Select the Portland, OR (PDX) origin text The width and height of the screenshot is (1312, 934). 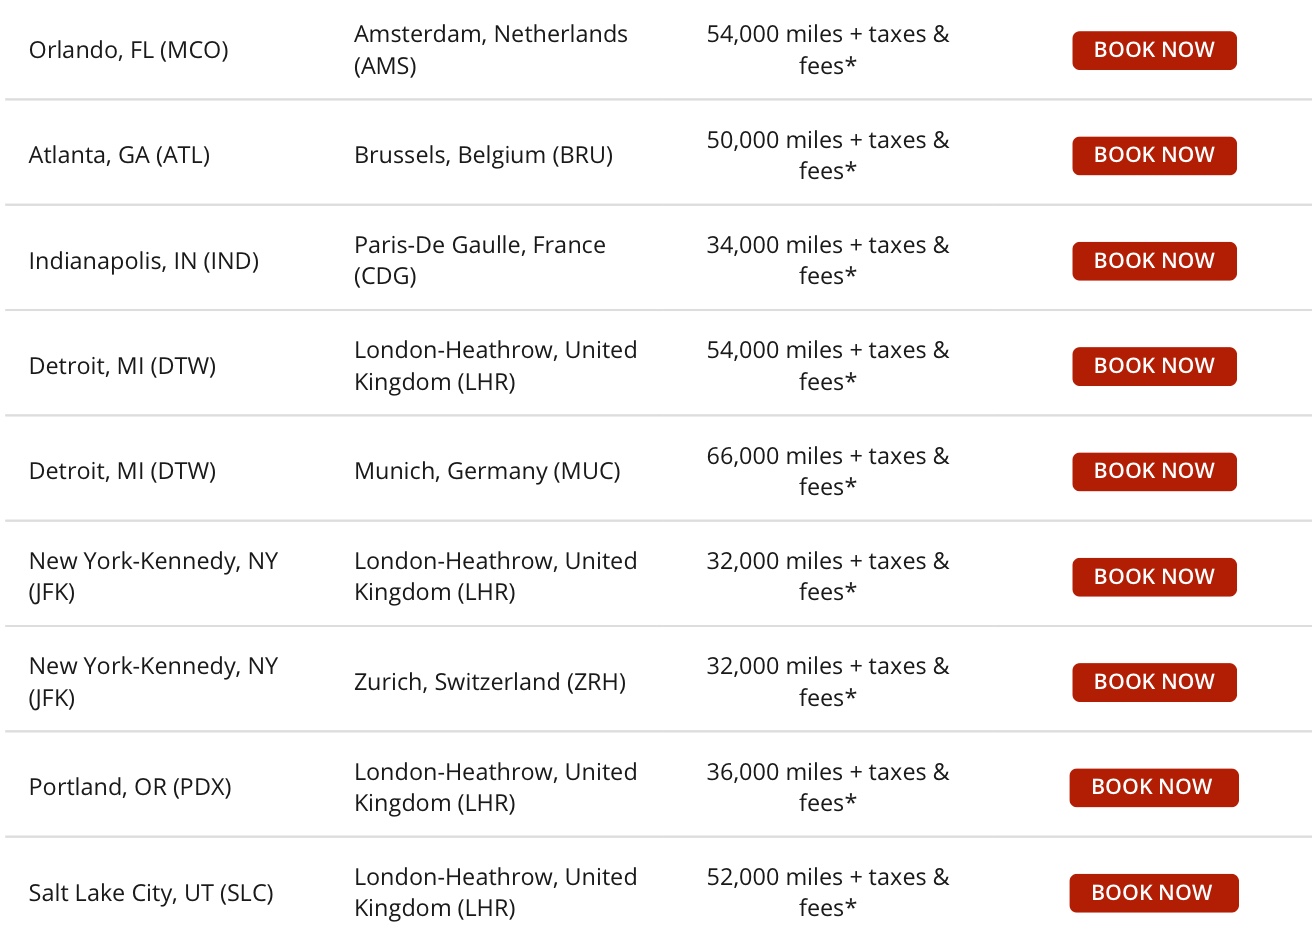click(130, 787)
